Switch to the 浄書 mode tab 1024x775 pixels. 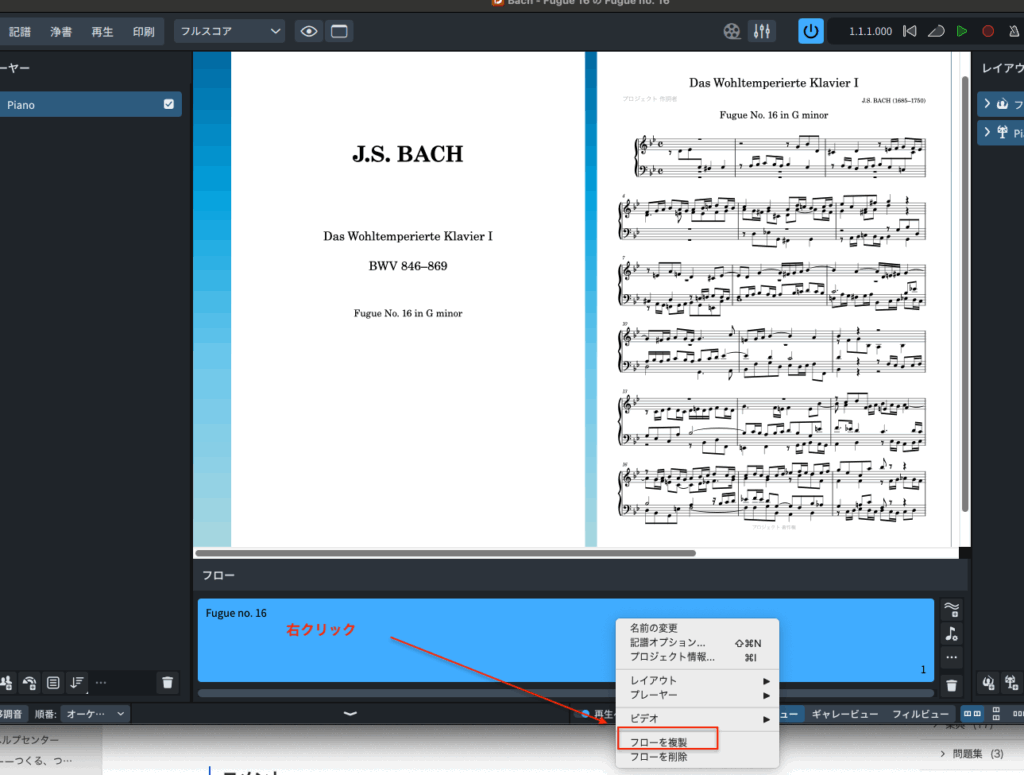[x=61, y=31]
